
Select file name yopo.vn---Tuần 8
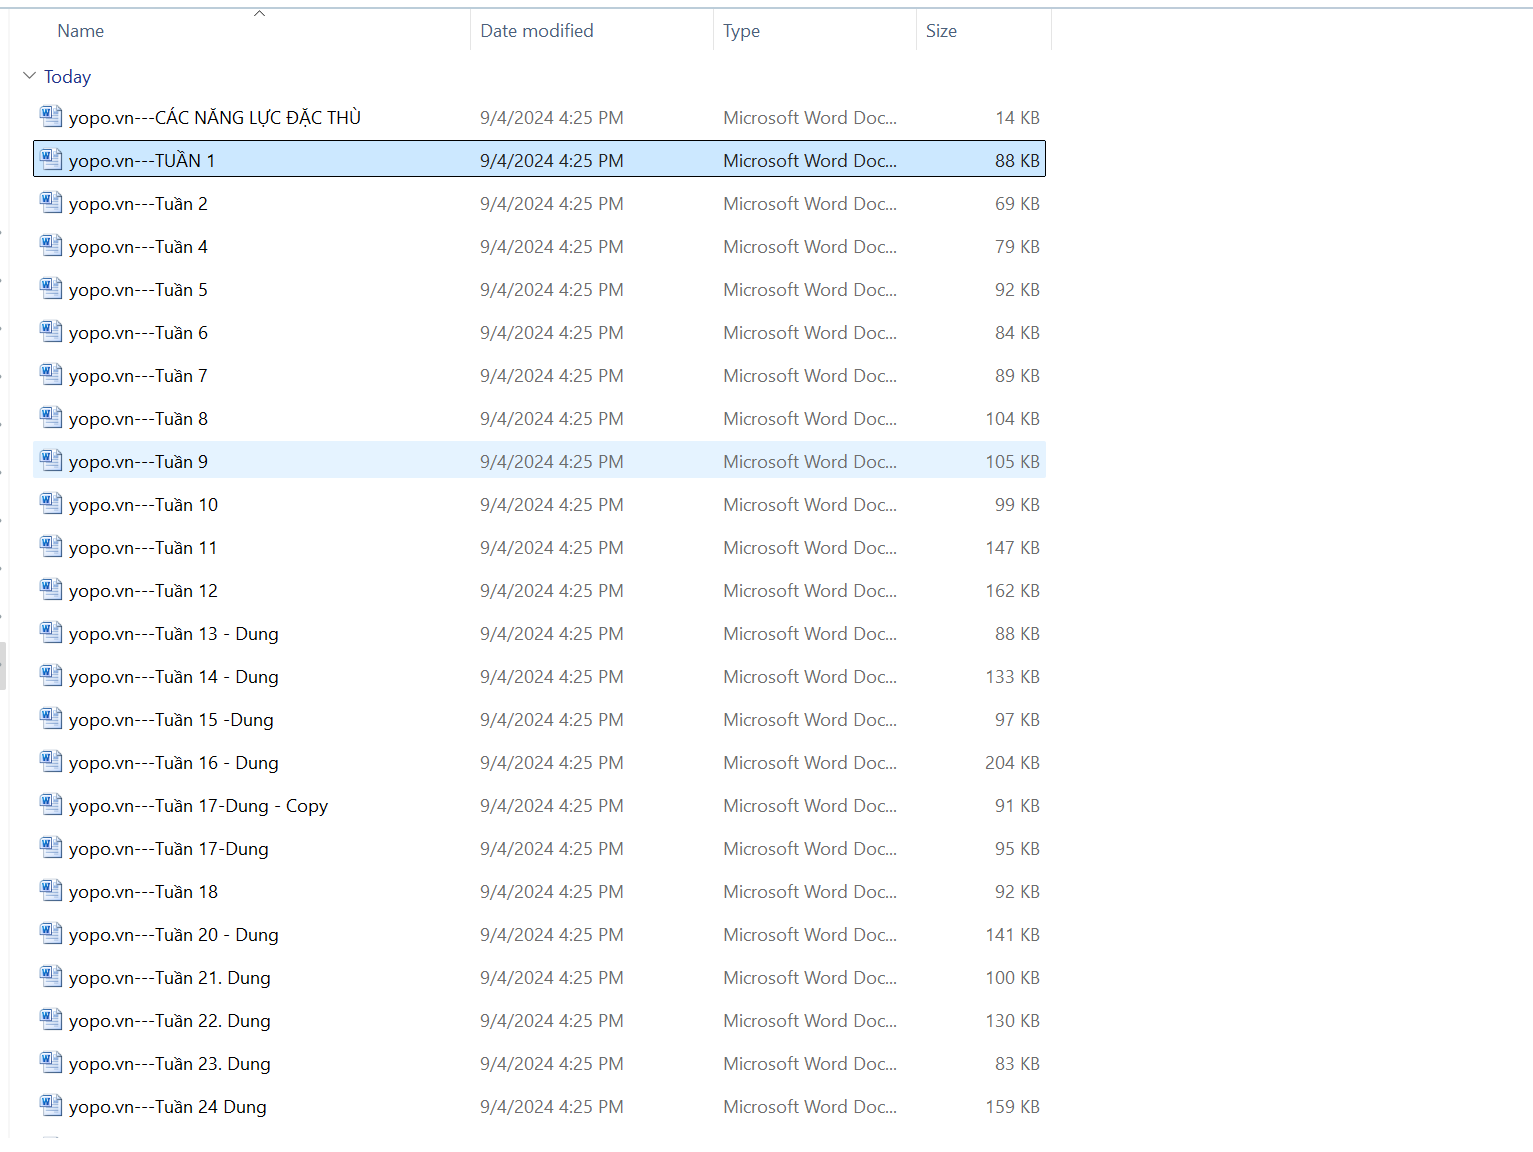[x=138, y=419]
